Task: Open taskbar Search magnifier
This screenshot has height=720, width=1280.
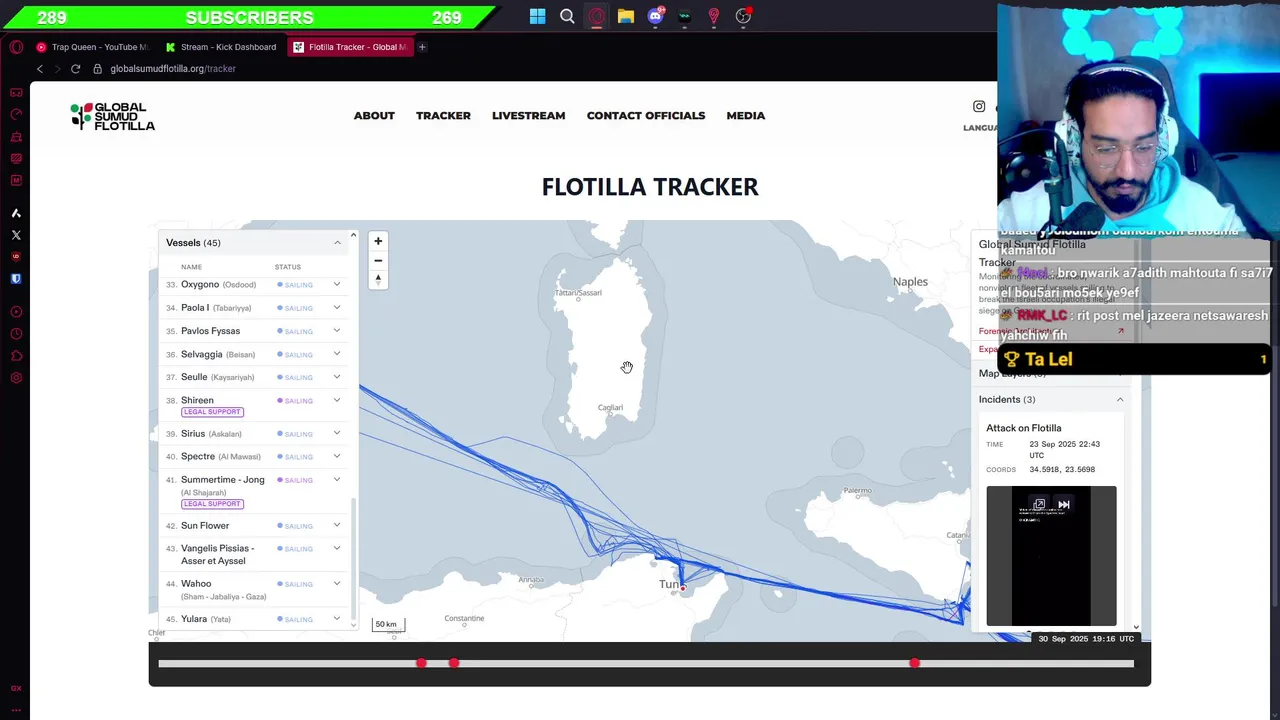Action: tap(567, 16)
